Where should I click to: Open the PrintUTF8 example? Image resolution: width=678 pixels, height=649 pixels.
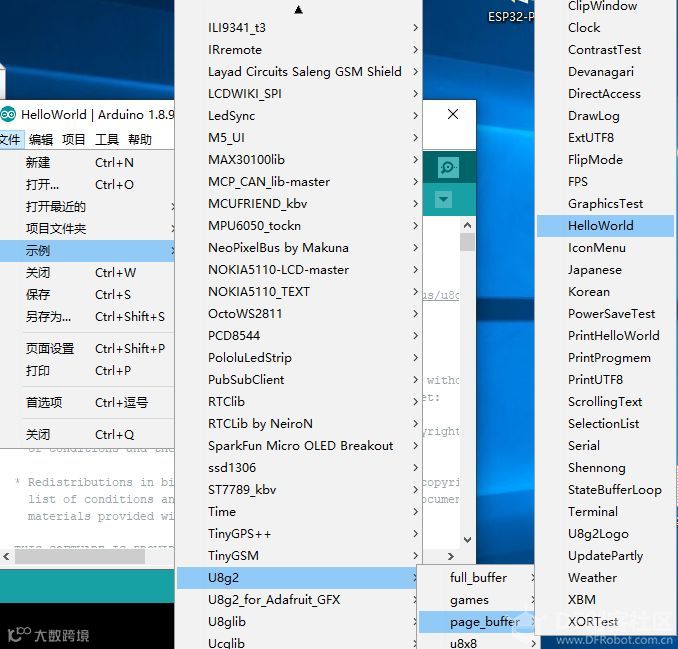click(605, 380)
